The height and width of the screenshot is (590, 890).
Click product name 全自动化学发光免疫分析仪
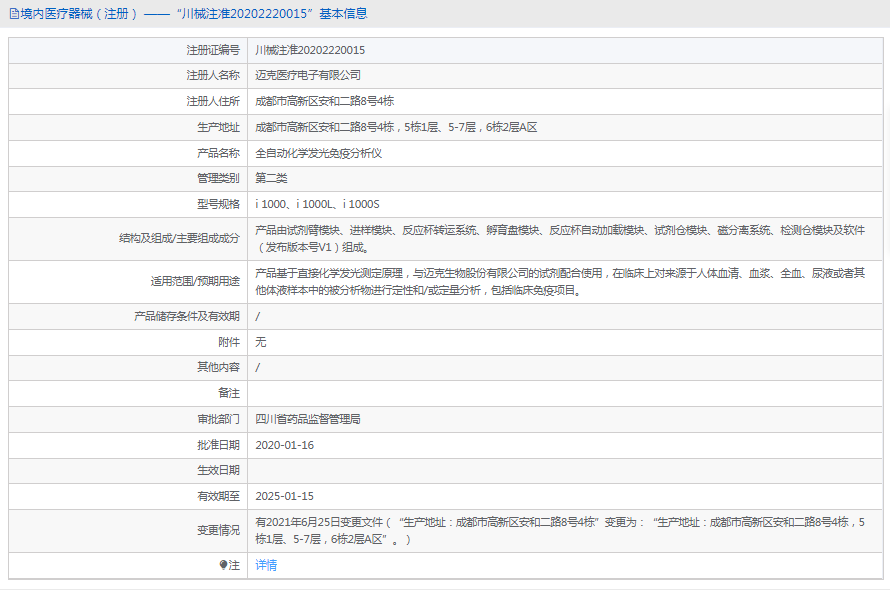click(x=318, y=153)
